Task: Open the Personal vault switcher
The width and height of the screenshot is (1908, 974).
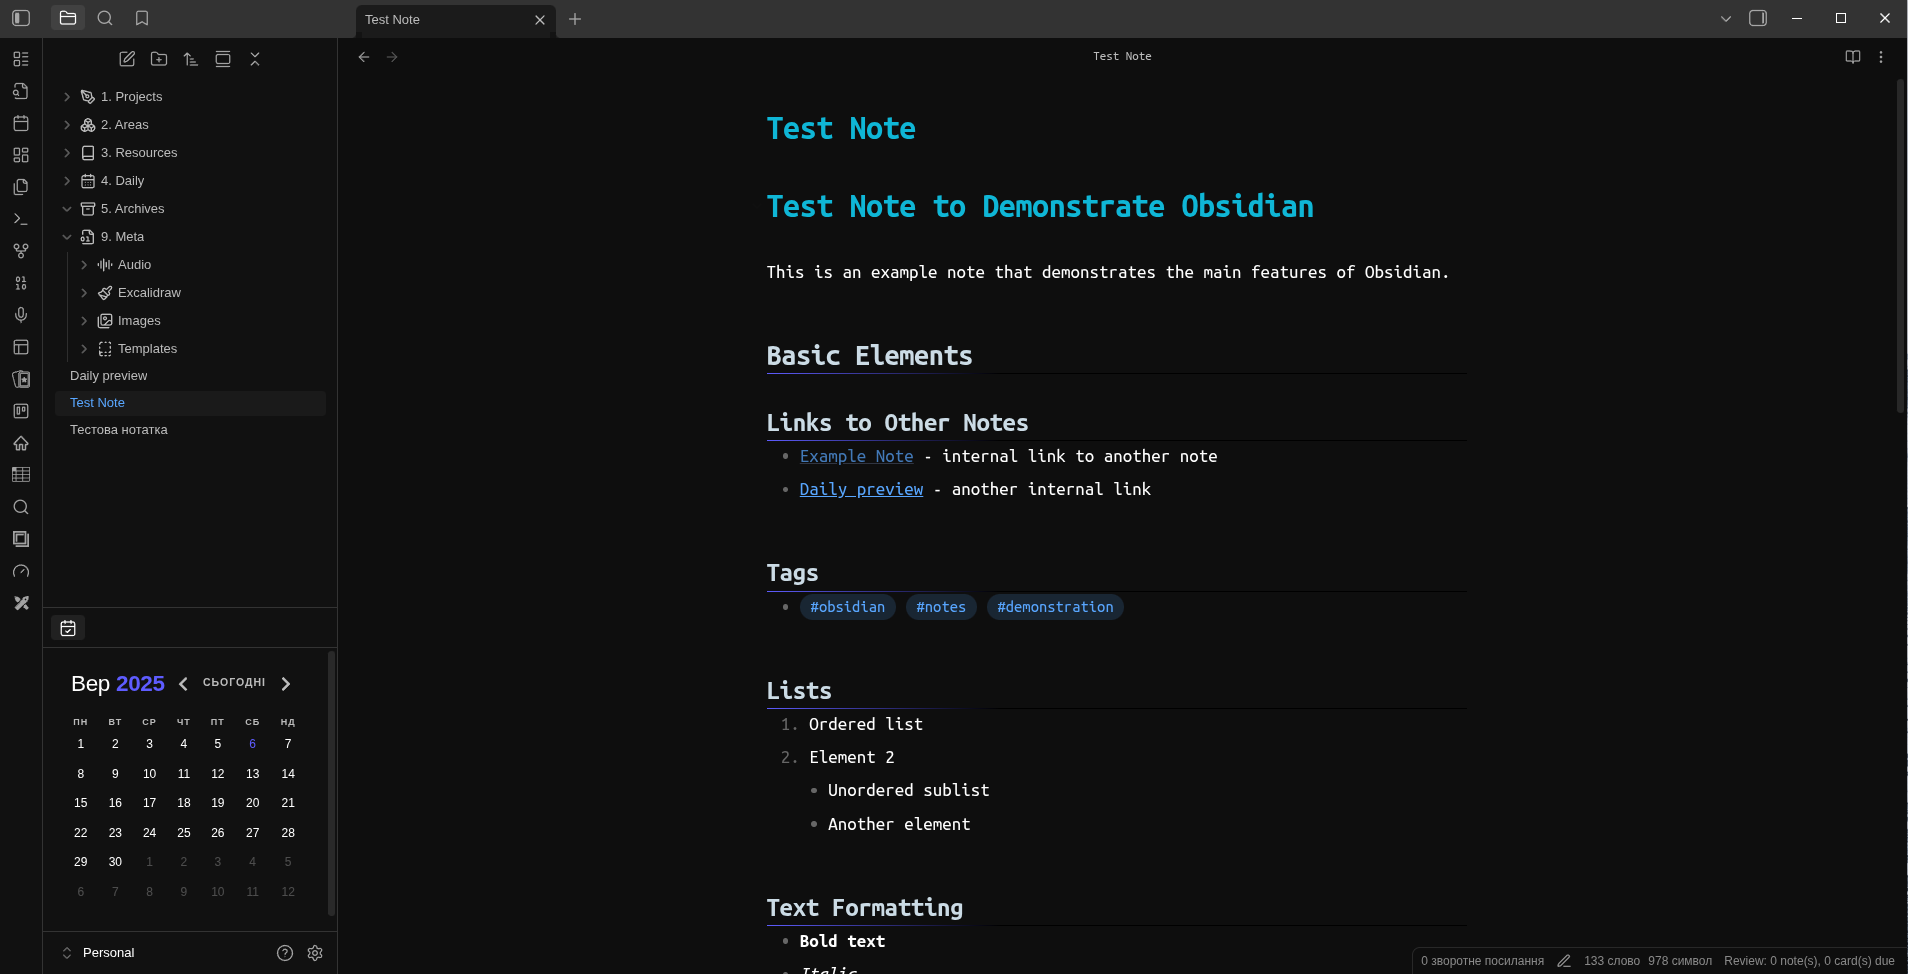Action: click(x=98, y=953)
